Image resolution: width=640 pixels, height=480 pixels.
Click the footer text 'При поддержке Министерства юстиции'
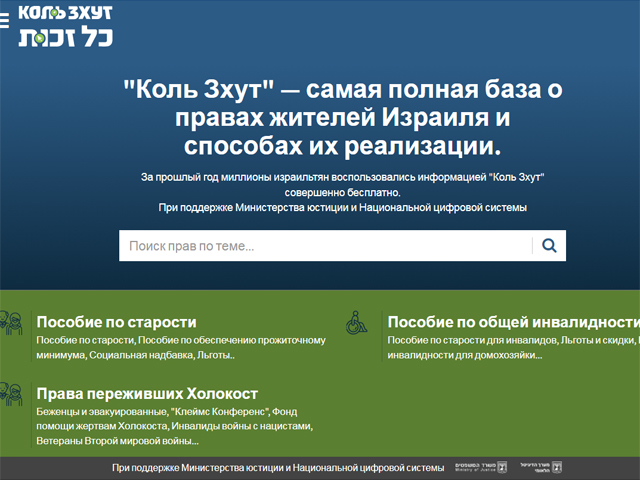point(278,468)
